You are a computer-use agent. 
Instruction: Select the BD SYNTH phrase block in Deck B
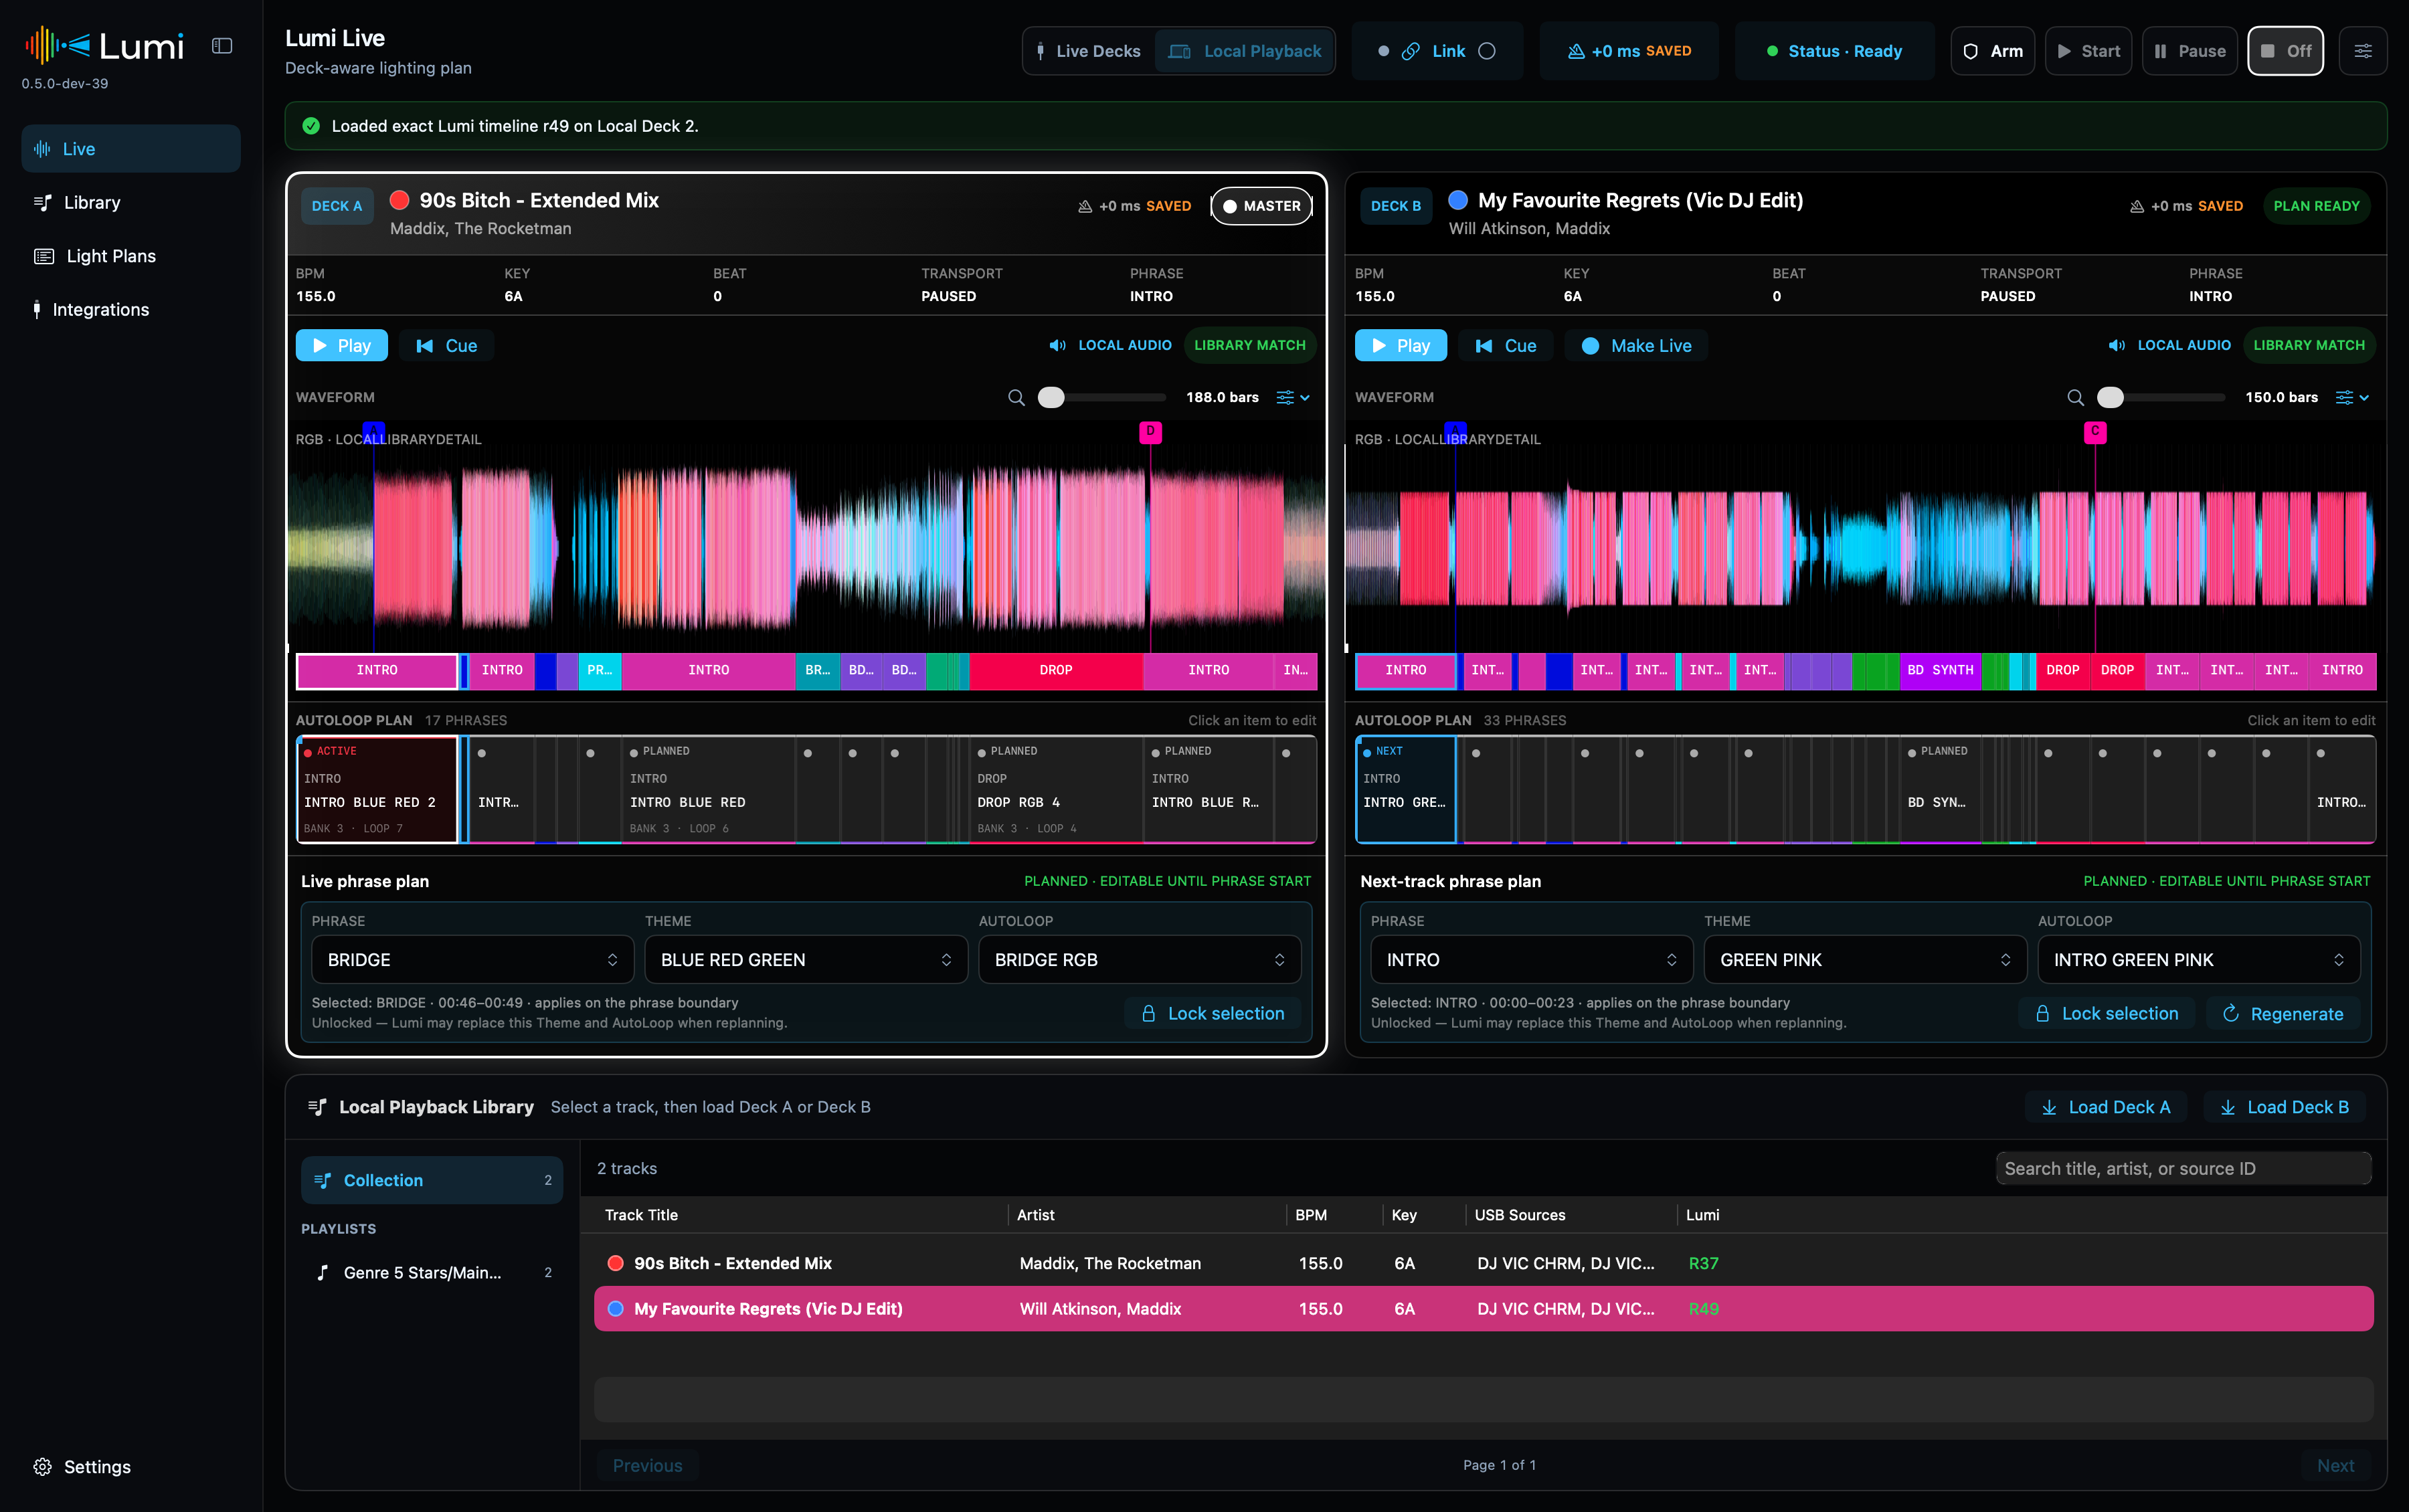point(1940,670)
